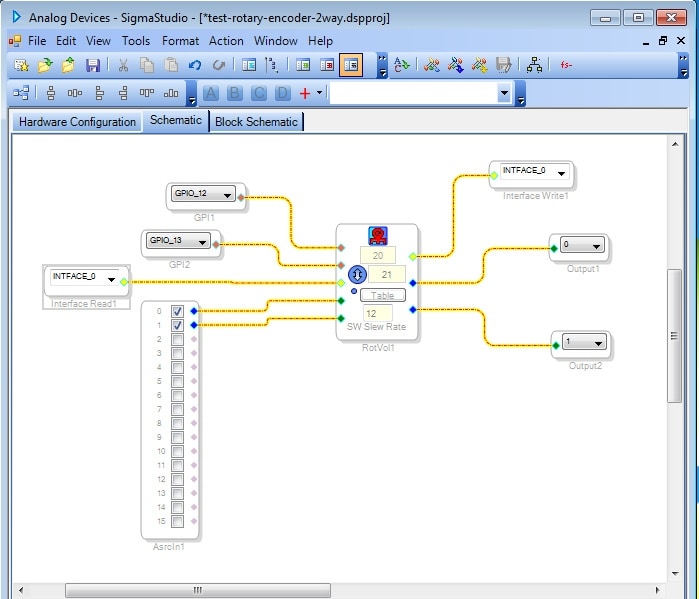Click the AC spell-check style toolbar icon
Screen dimensions: 699x599
[x=402, y=65]
